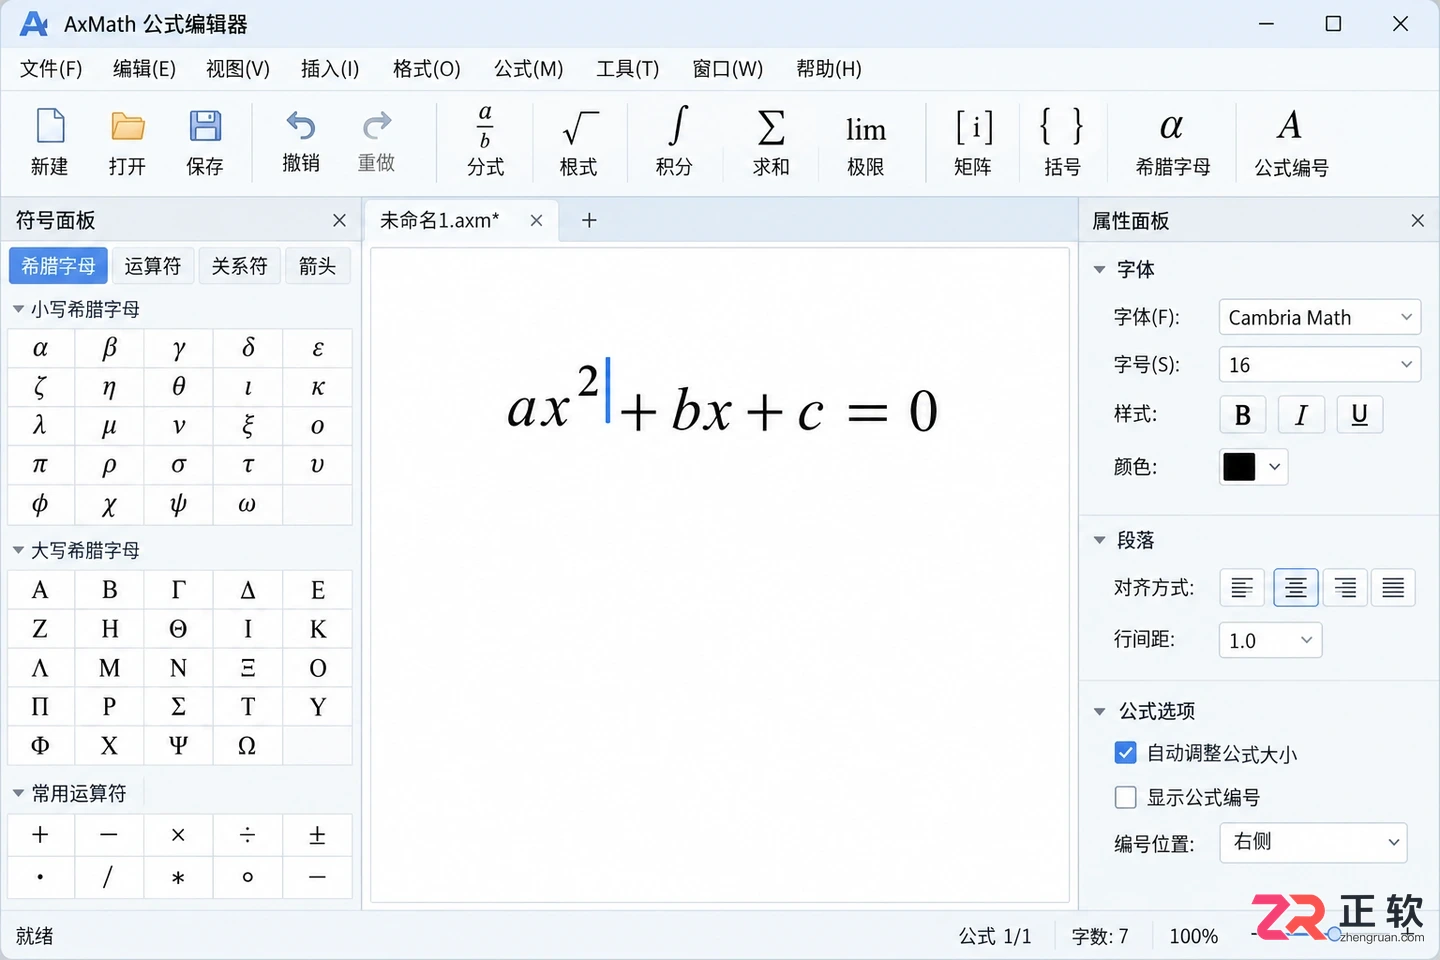The height and width of the screenshot is (960, 1440).
Task: Toggle italic I style
Action: (x=1301, y=414)
